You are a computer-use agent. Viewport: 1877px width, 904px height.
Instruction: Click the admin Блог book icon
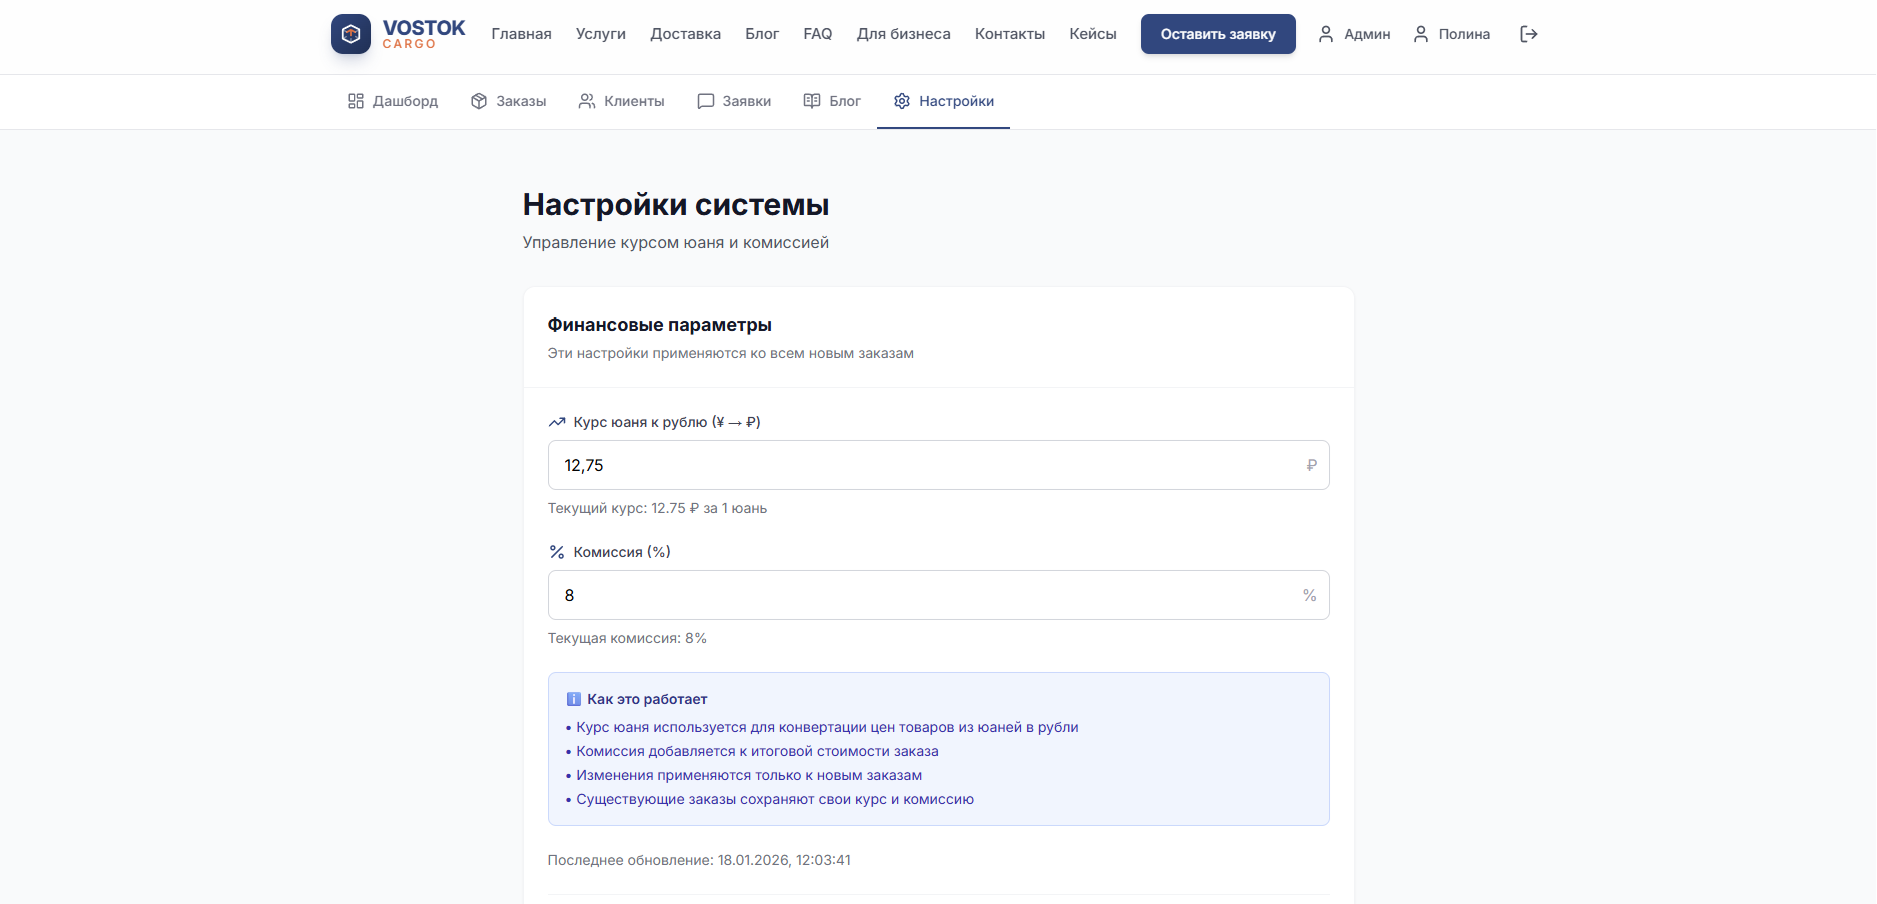coord(812,101)
